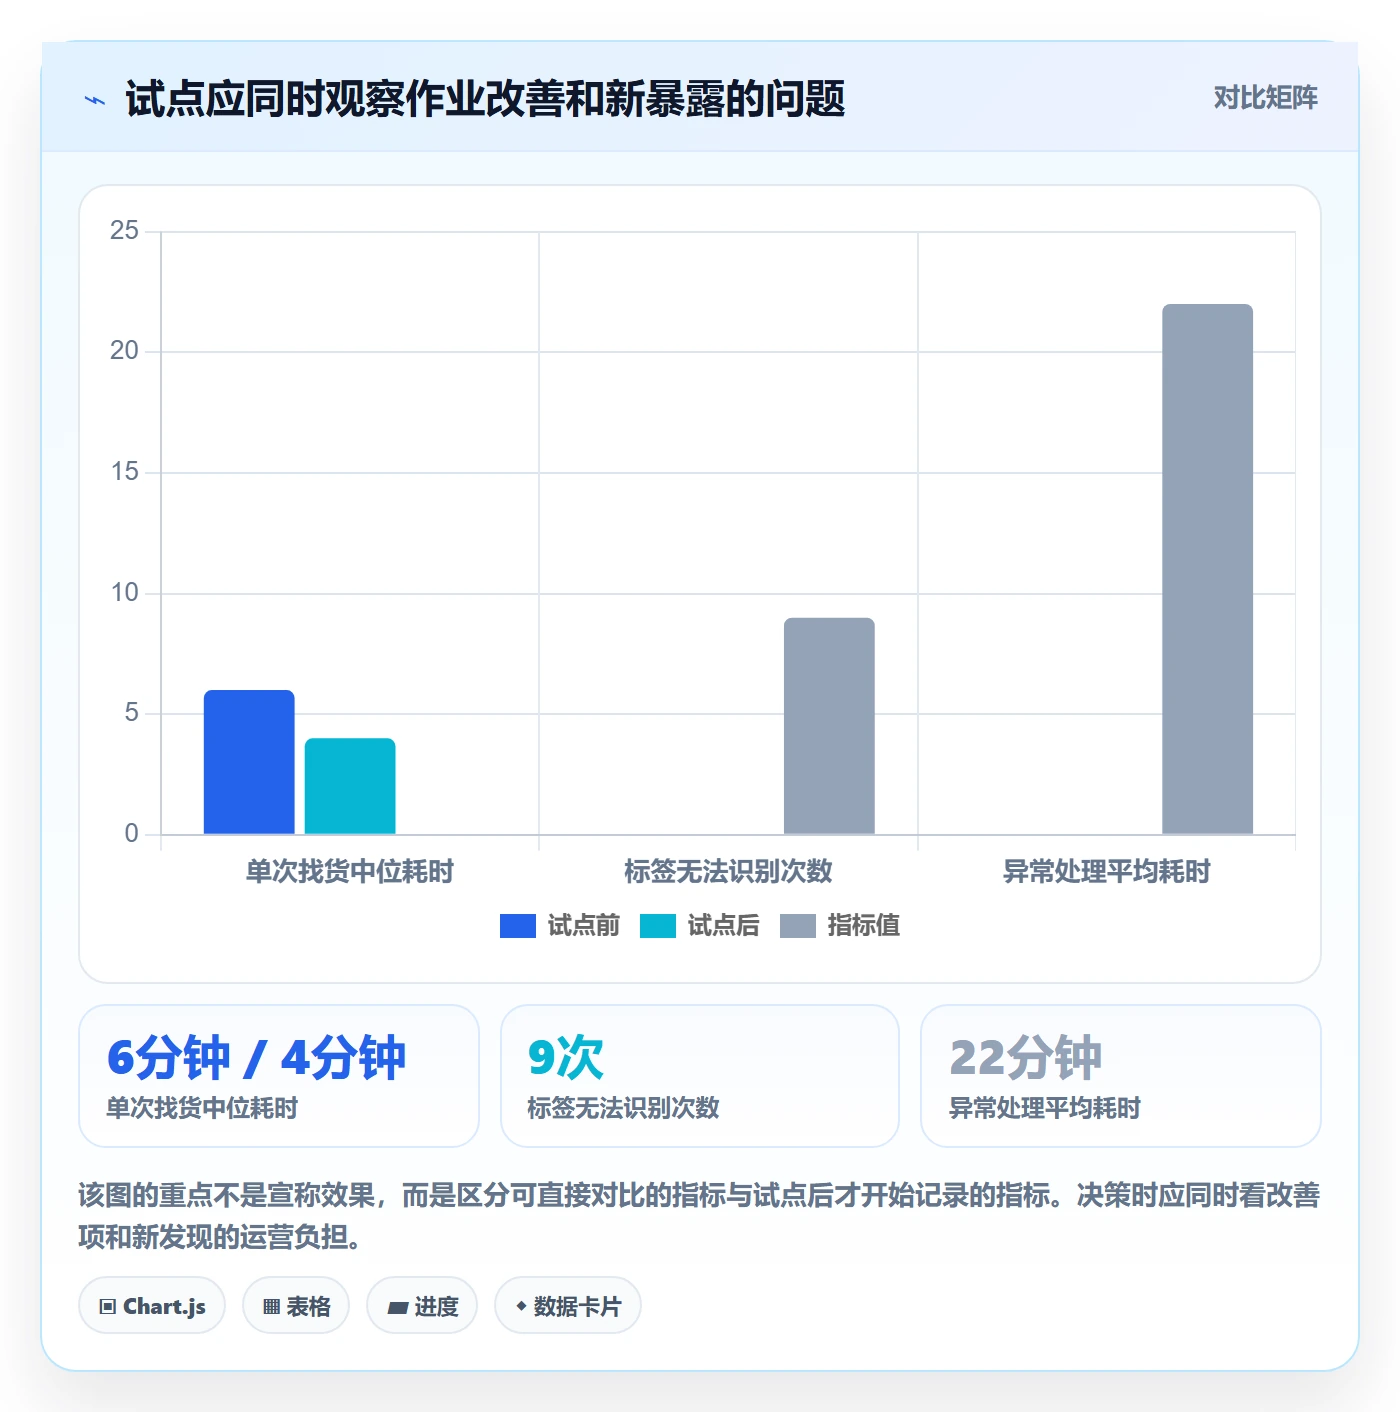Click the y-axis value 10
The image size is (1400, 1412).
pos(125,593)
